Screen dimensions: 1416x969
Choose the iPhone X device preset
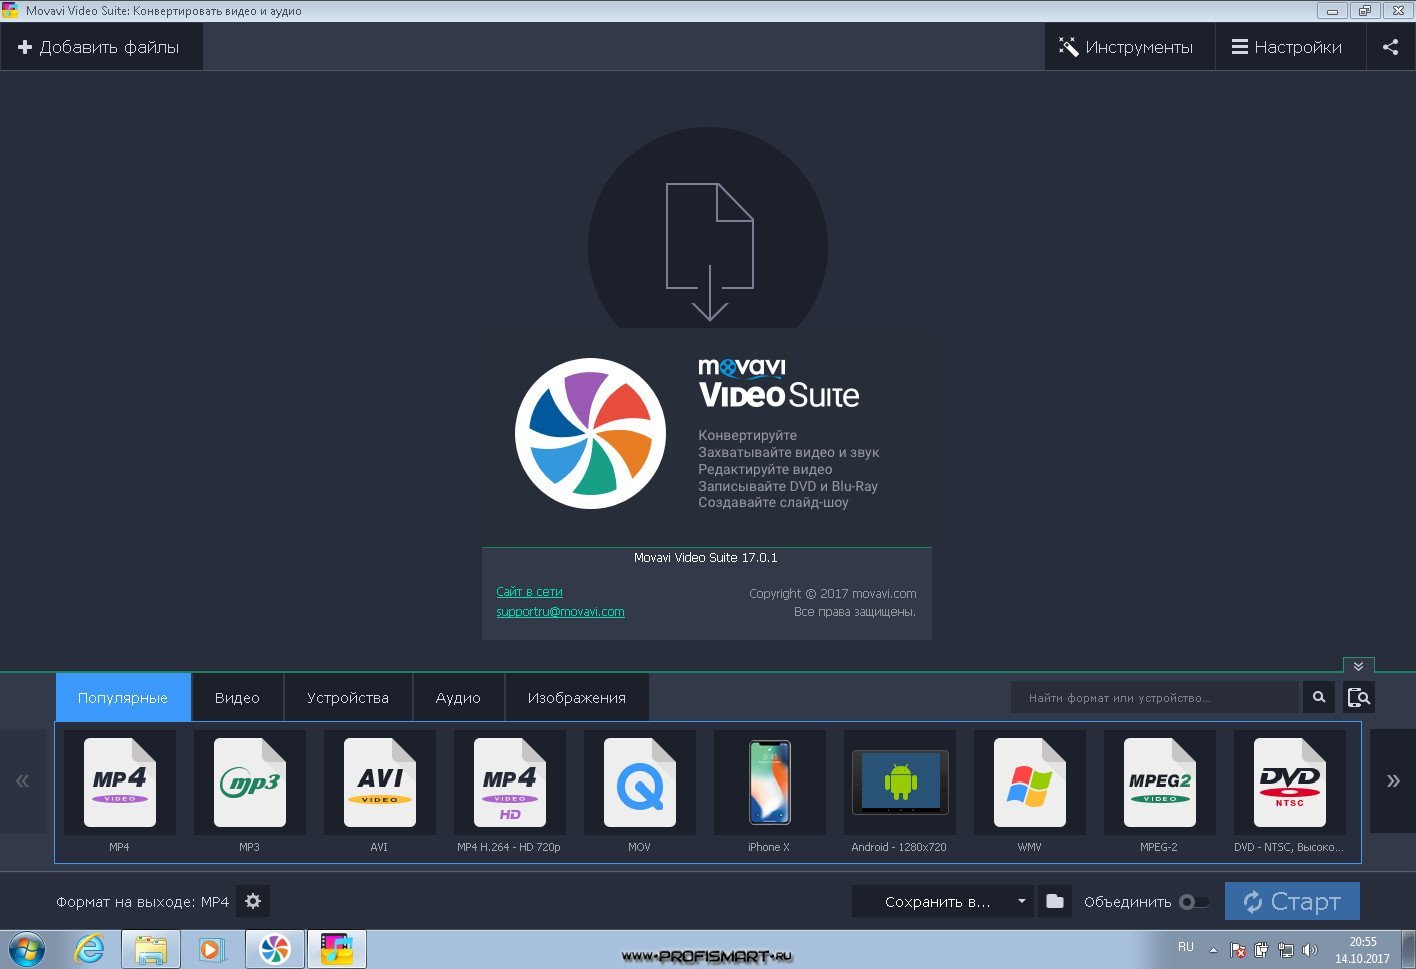point(770,783)
